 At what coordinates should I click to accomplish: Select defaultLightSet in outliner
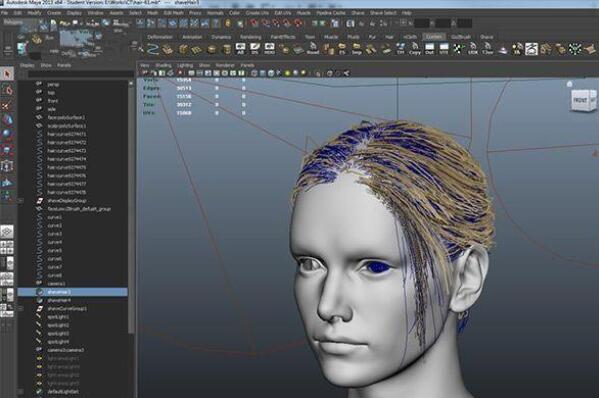click(63, 392)
